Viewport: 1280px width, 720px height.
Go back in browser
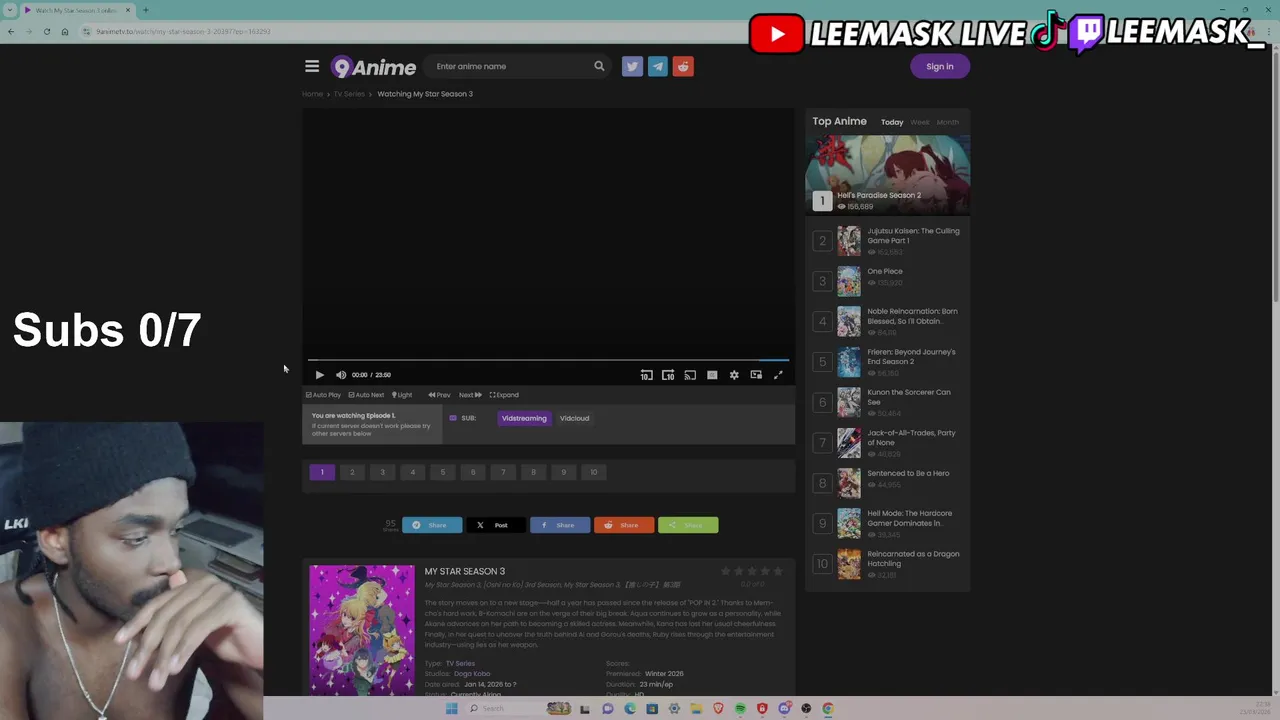[x=10, y=32]
